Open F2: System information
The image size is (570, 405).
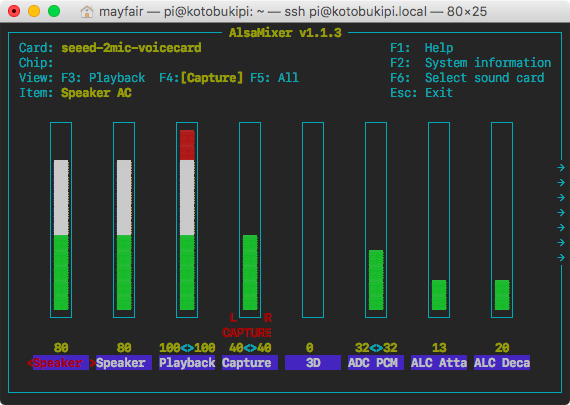pos(471,63)
